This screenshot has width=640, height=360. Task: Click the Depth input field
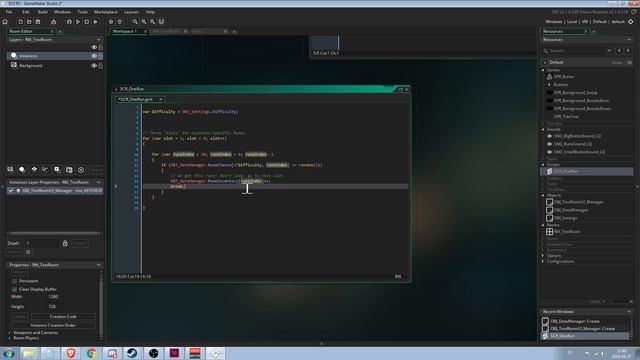pyautogui.click(x=41, y=243)
